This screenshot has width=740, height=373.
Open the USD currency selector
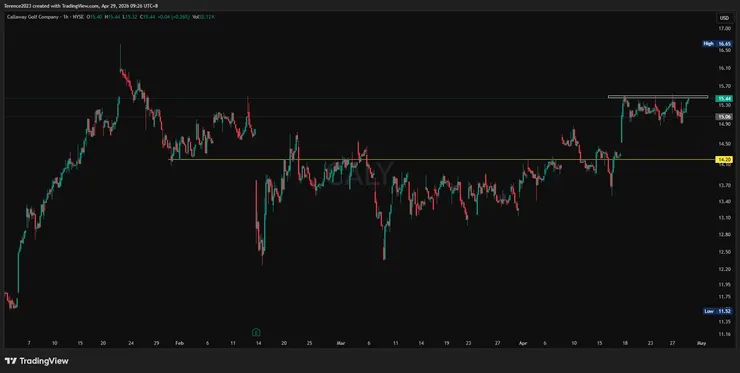click(x=724, y=18)
